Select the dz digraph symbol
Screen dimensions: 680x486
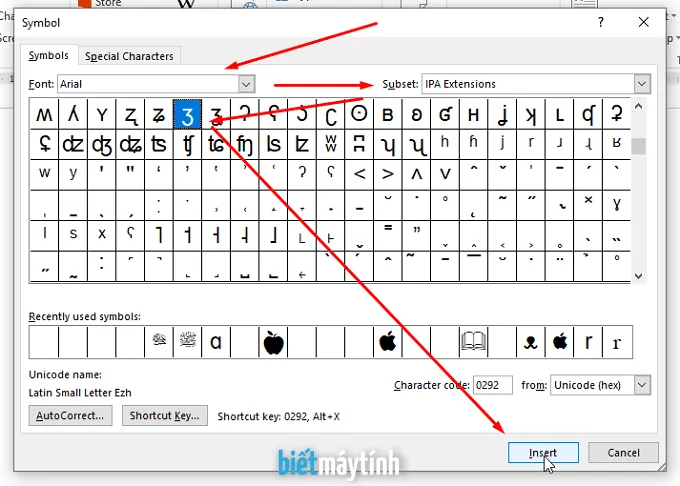[x=73, y=144]
